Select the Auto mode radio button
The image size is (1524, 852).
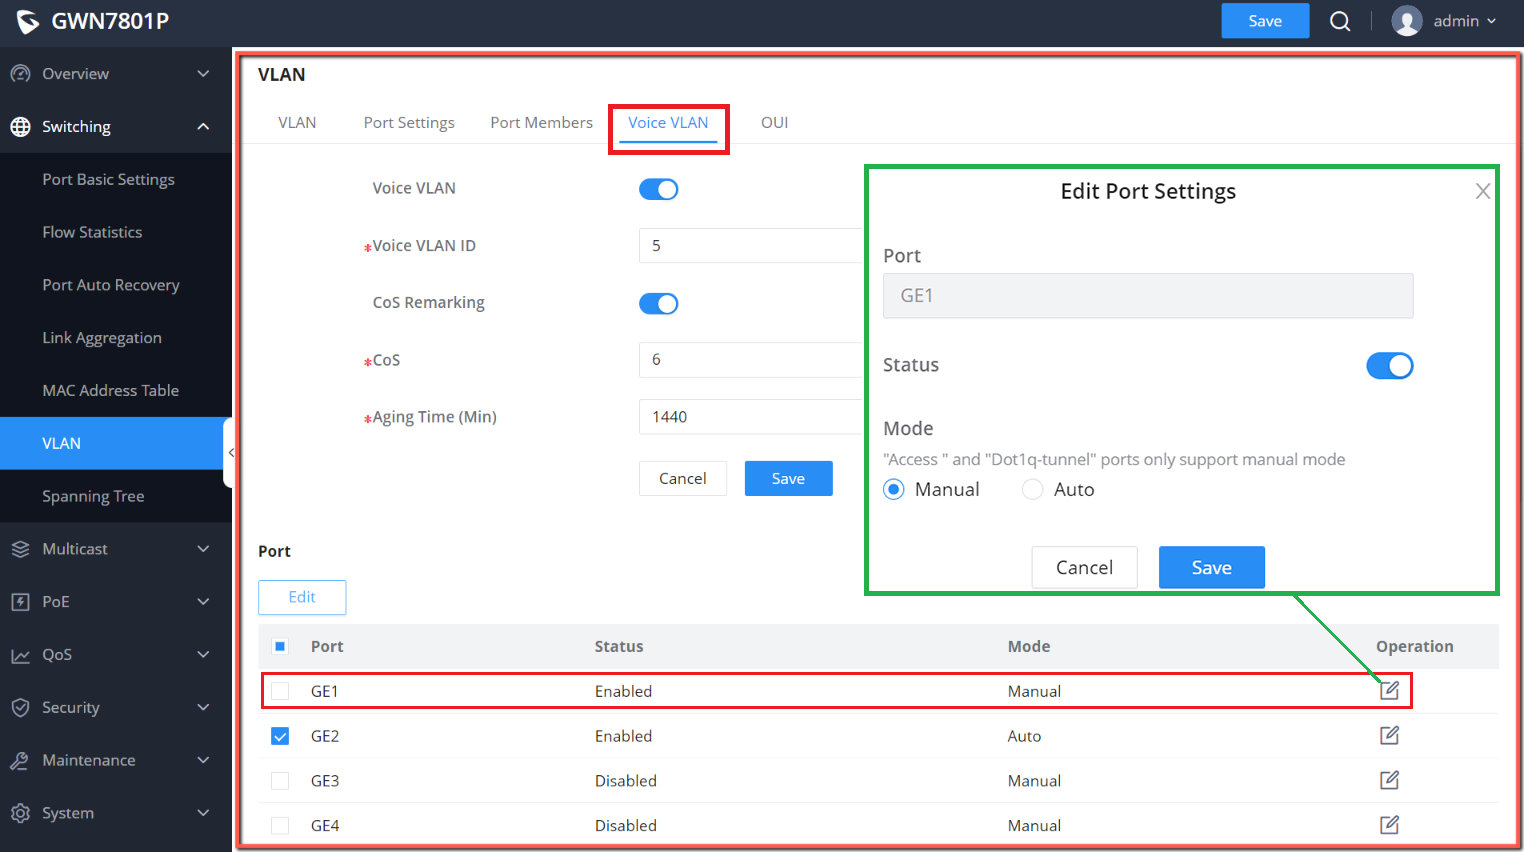(1032, 489)
